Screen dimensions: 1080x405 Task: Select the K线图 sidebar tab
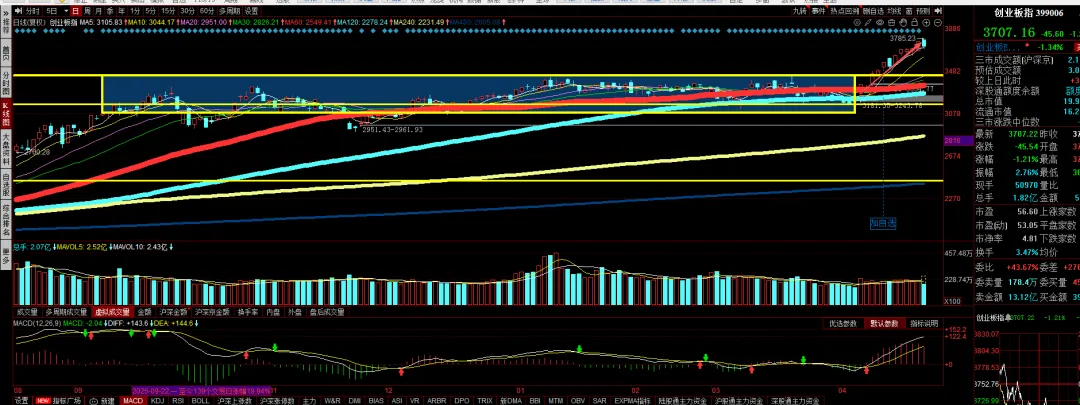6,114
